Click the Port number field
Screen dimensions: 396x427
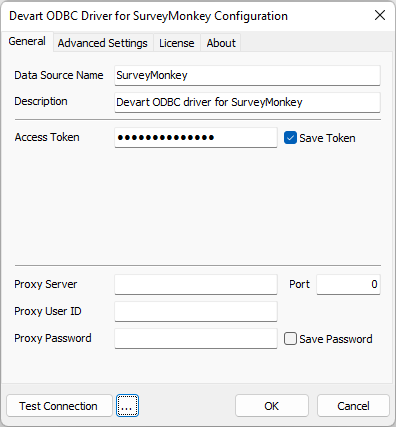pos(348,284)
